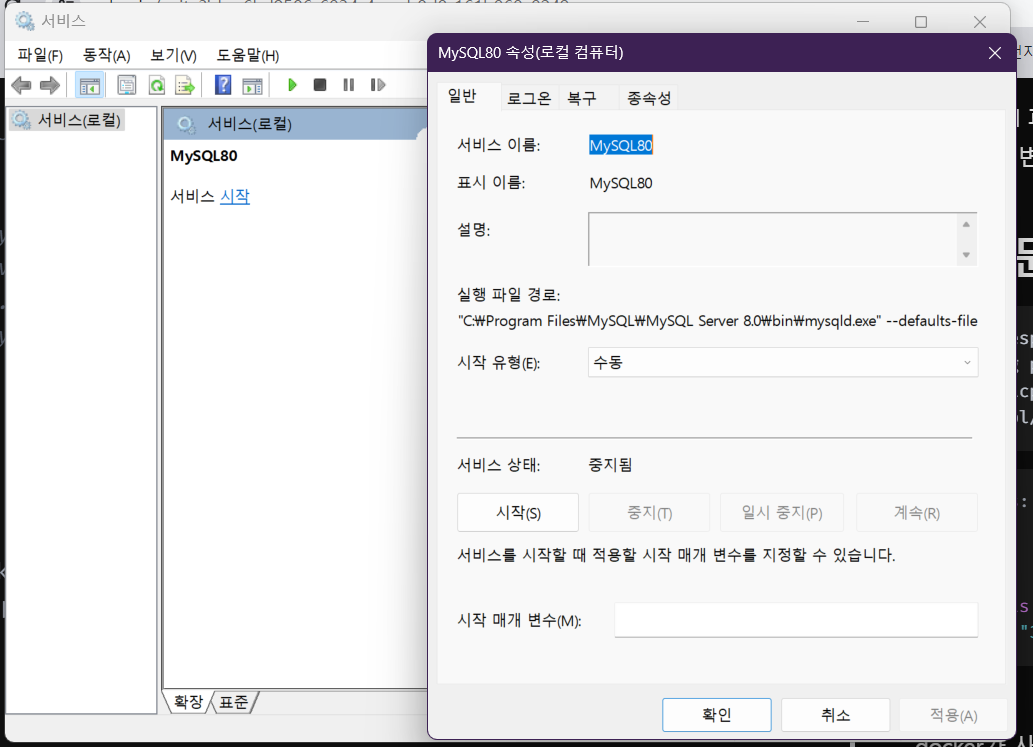Click the 시작 매개 변수 input field
The width and height of the screenshot is (1033, 747).
pos(796,620)
